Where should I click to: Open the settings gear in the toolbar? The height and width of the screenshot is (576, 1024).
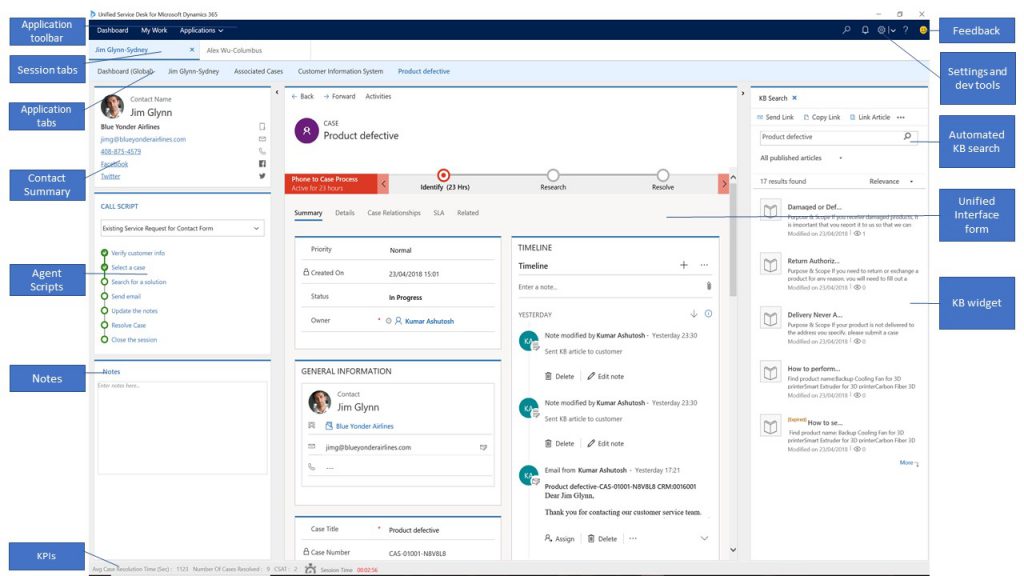(881, 30)
